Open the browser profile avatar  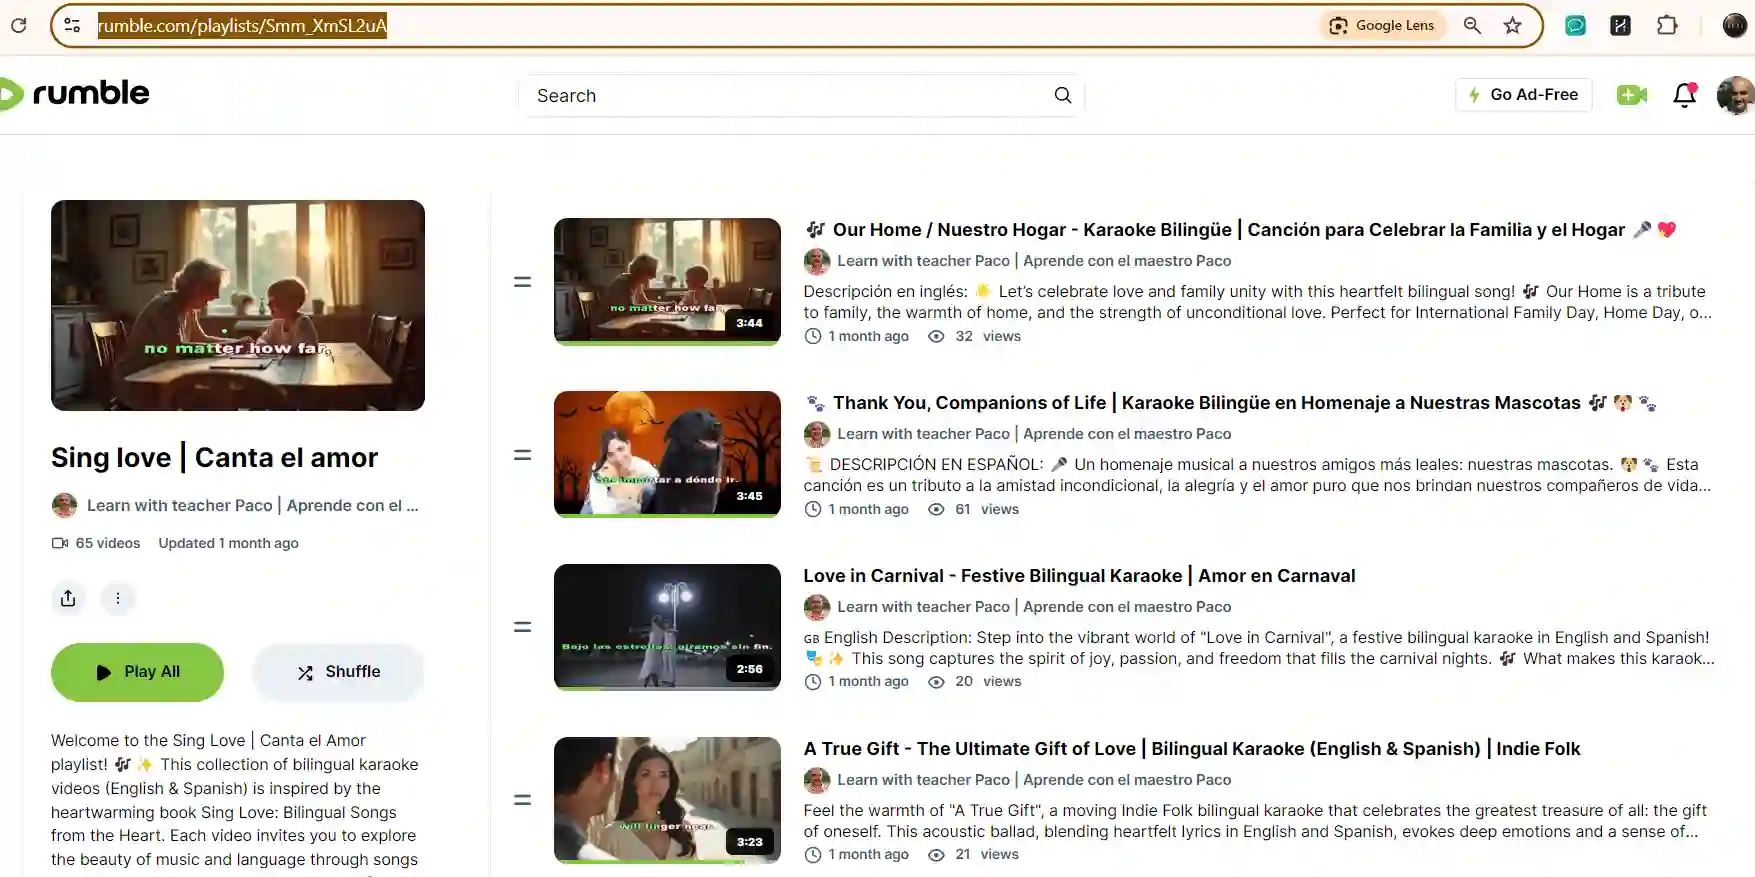point(1735,25)
